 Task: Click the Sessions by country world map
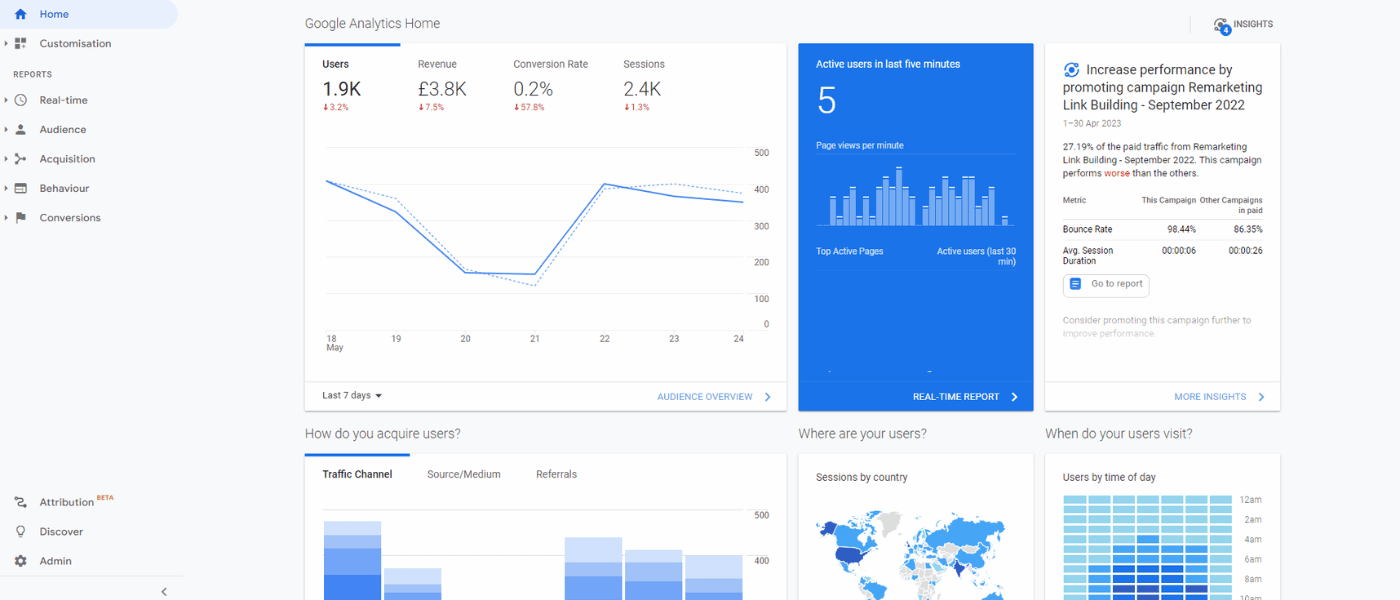[x=914, y=555]
